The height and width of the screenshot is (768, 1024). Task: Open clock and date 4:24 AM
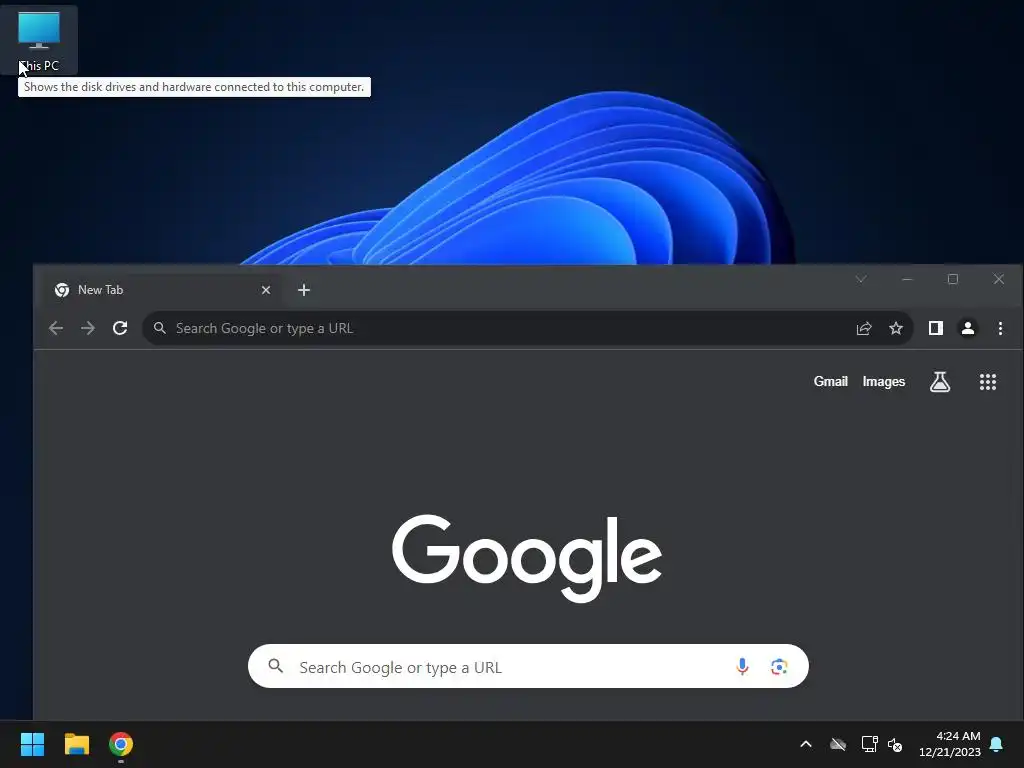click(x=950, y=744)
